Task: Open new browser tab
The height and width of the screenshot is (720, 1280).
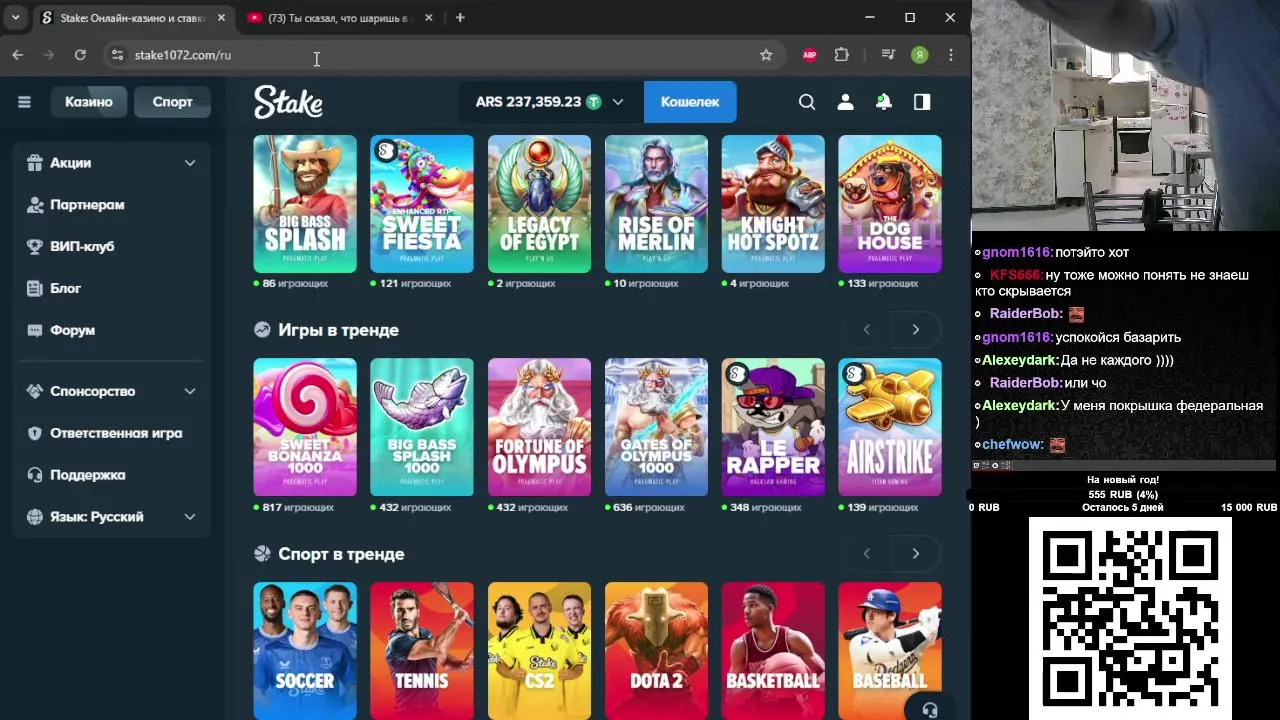Action: [460, 18]
